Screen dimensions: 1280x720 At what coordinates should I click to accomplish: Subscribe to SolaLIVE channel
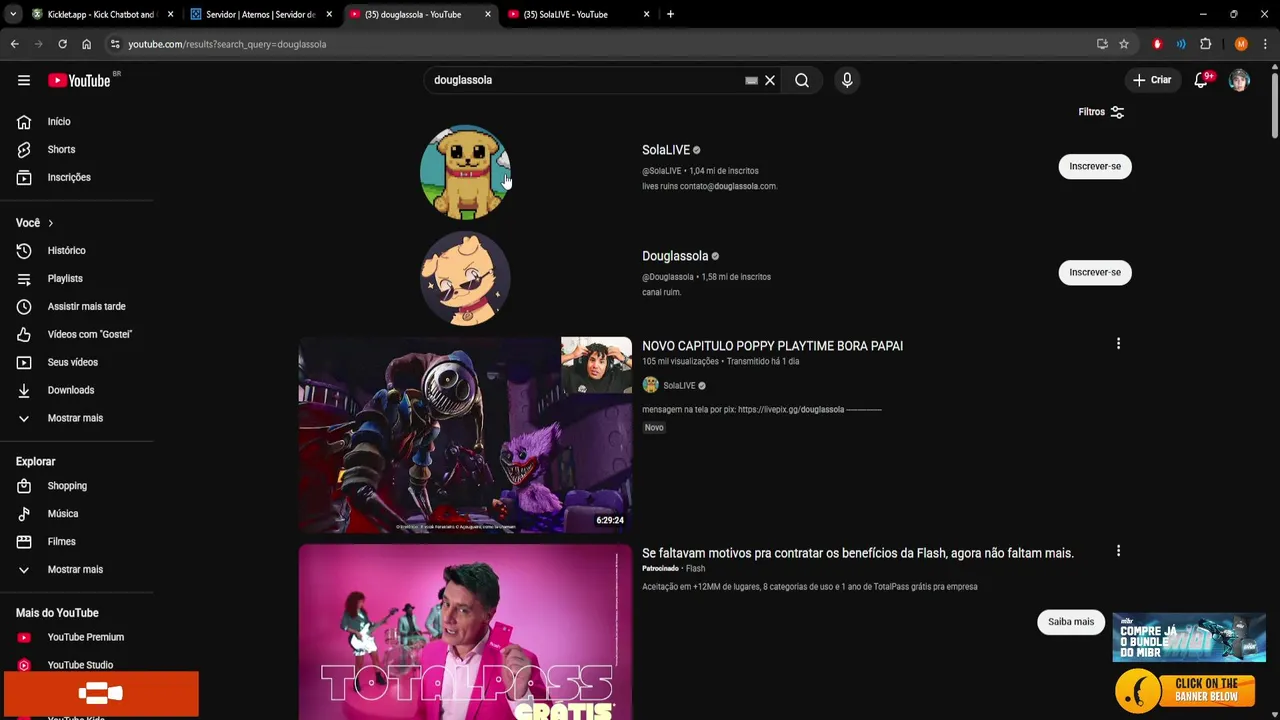1095,166
